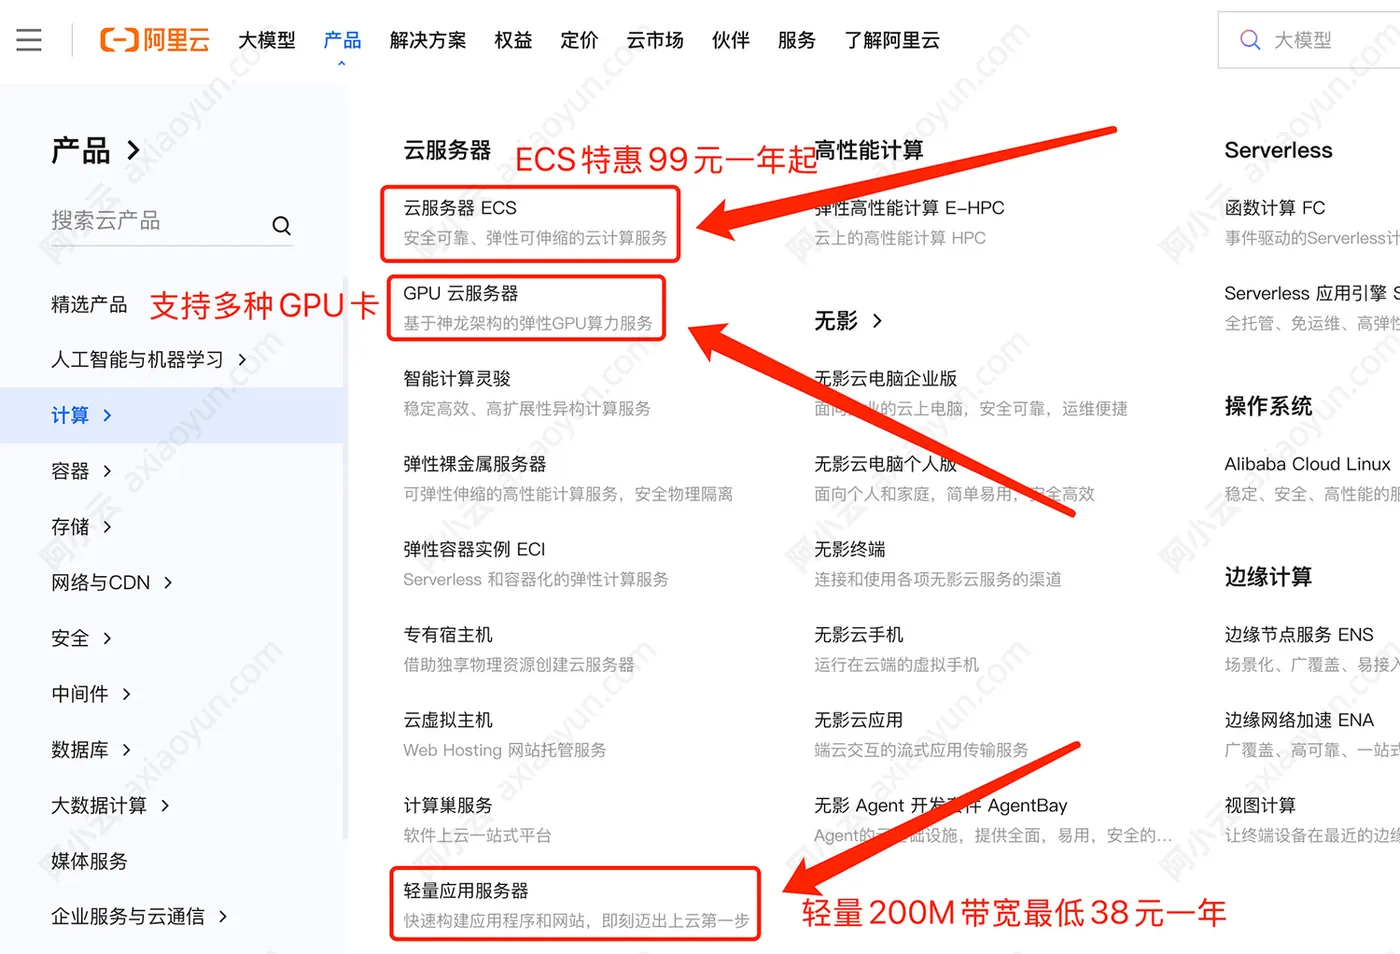Open the 了解阿里云 menu

click(892, 40)
